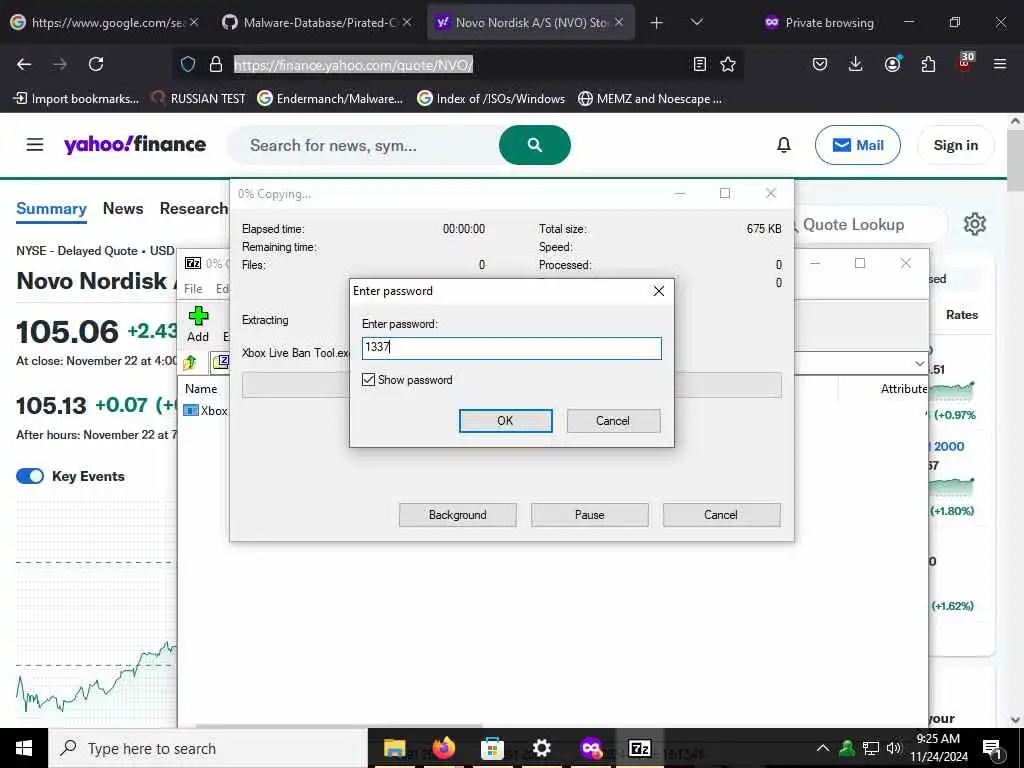Click Cancel in the copying dialog

(x=721, y=515)
